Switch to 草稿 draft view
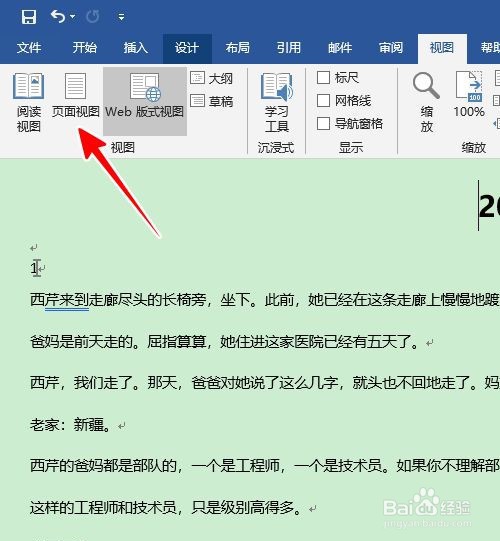500x541 pixels. [x=212, y=101]
